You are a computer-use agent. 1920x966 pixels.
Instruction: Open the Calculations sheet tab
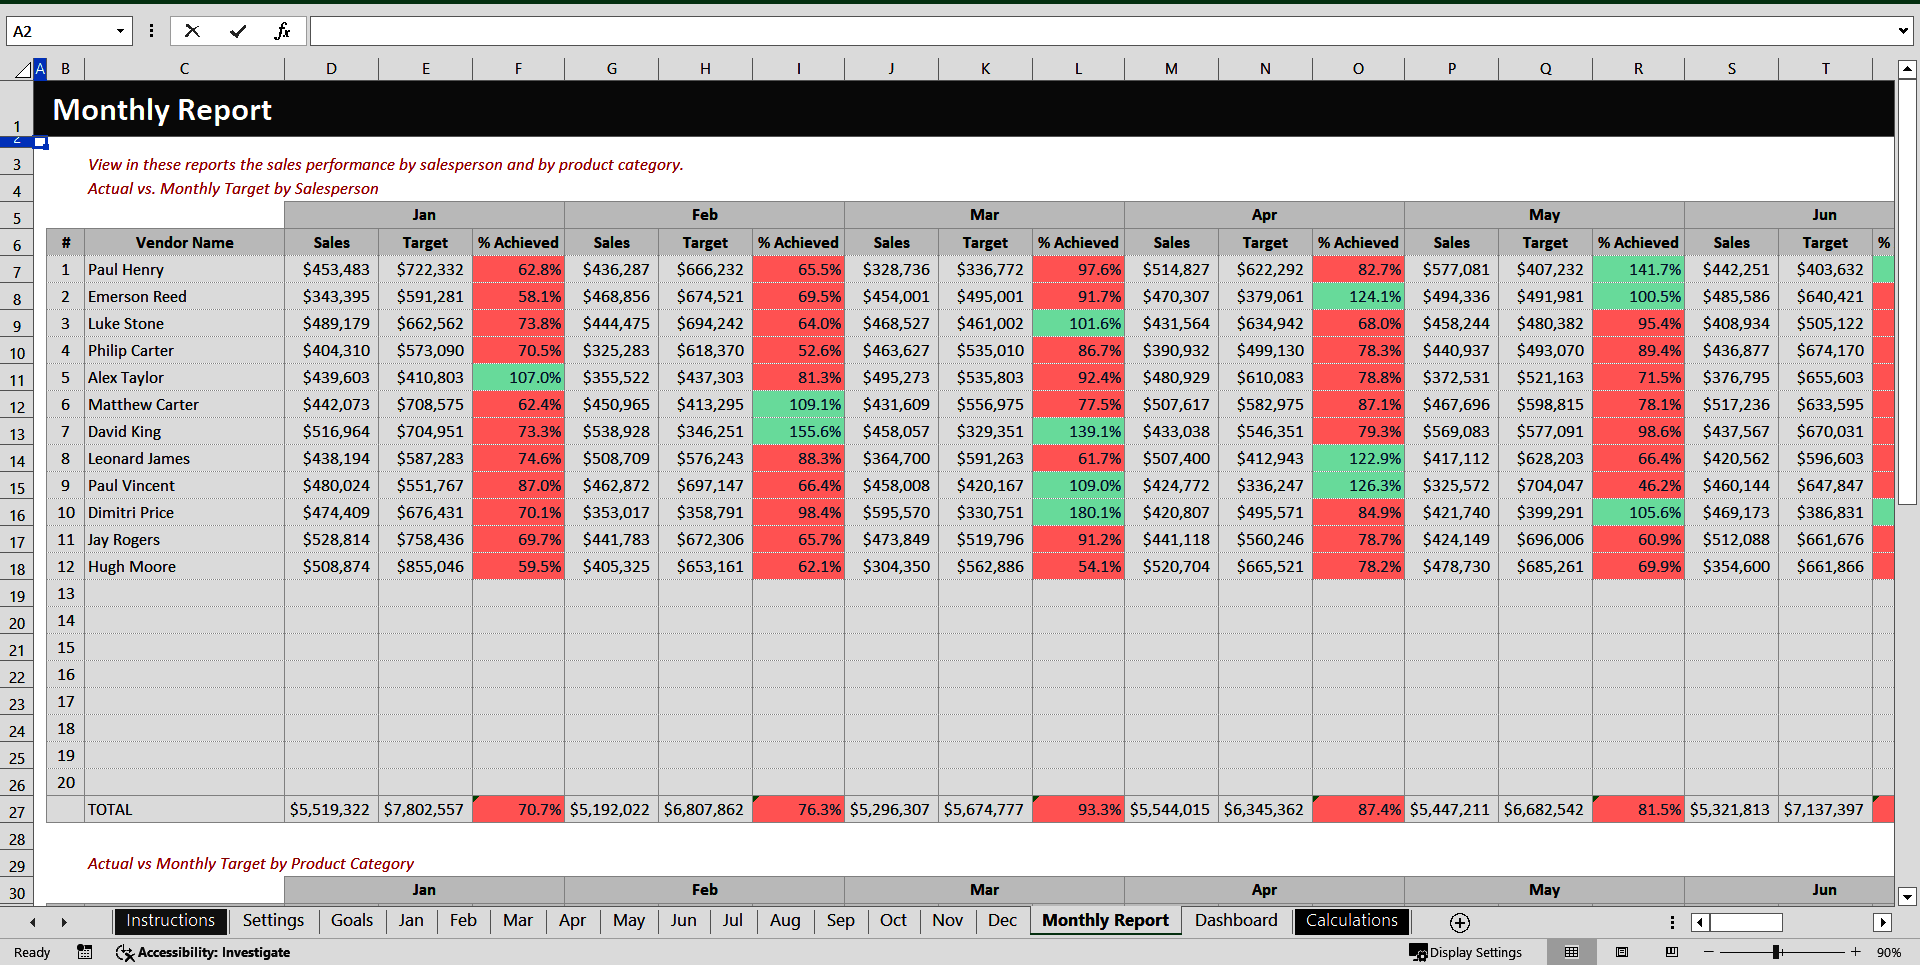coord(1351,920)
